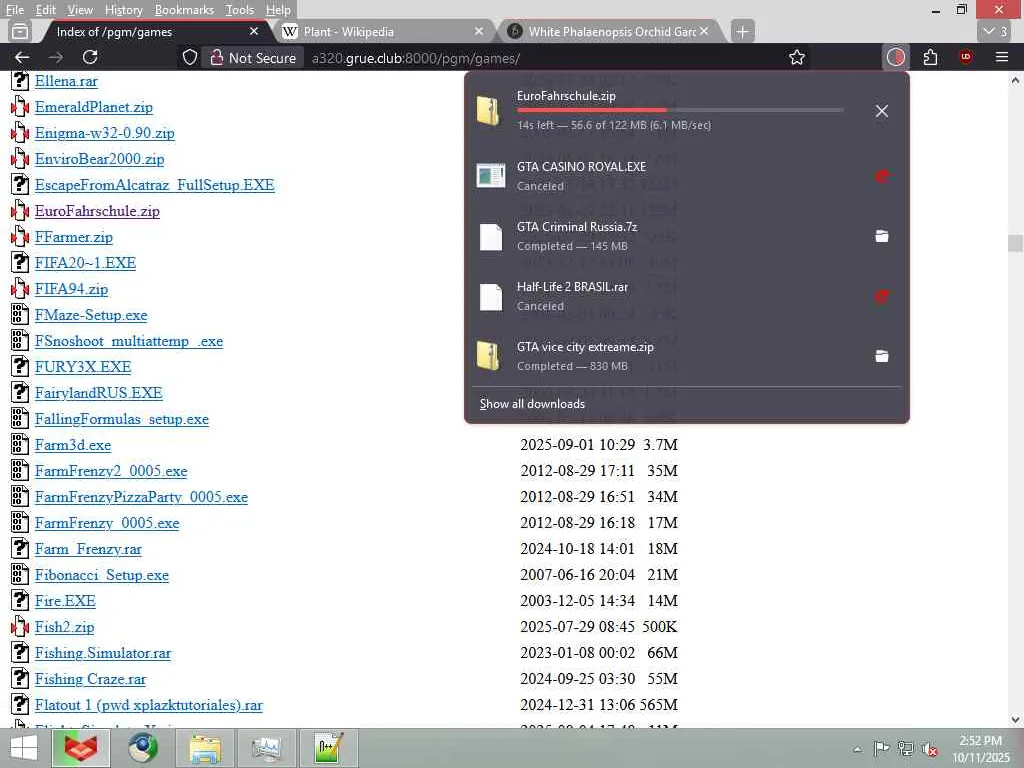Open the File Explorer taskbar icon
The image size is (1024, 768).
204,748
